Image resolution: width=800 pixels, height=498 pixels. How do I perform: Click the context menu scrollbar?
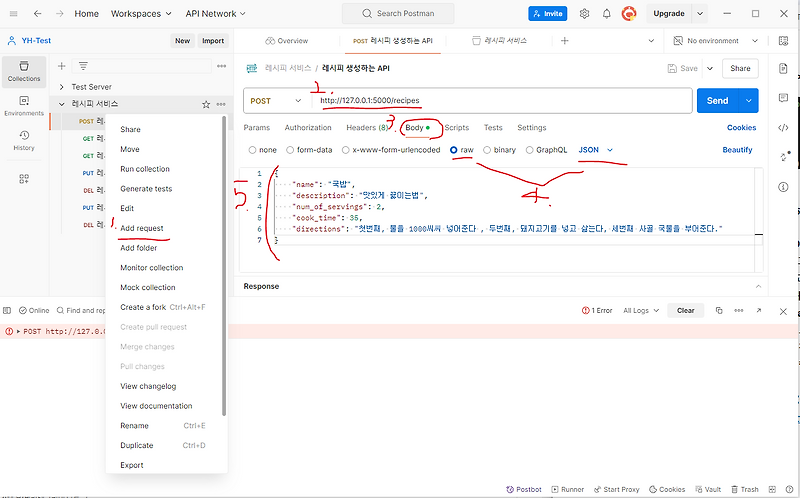point(224,265)
